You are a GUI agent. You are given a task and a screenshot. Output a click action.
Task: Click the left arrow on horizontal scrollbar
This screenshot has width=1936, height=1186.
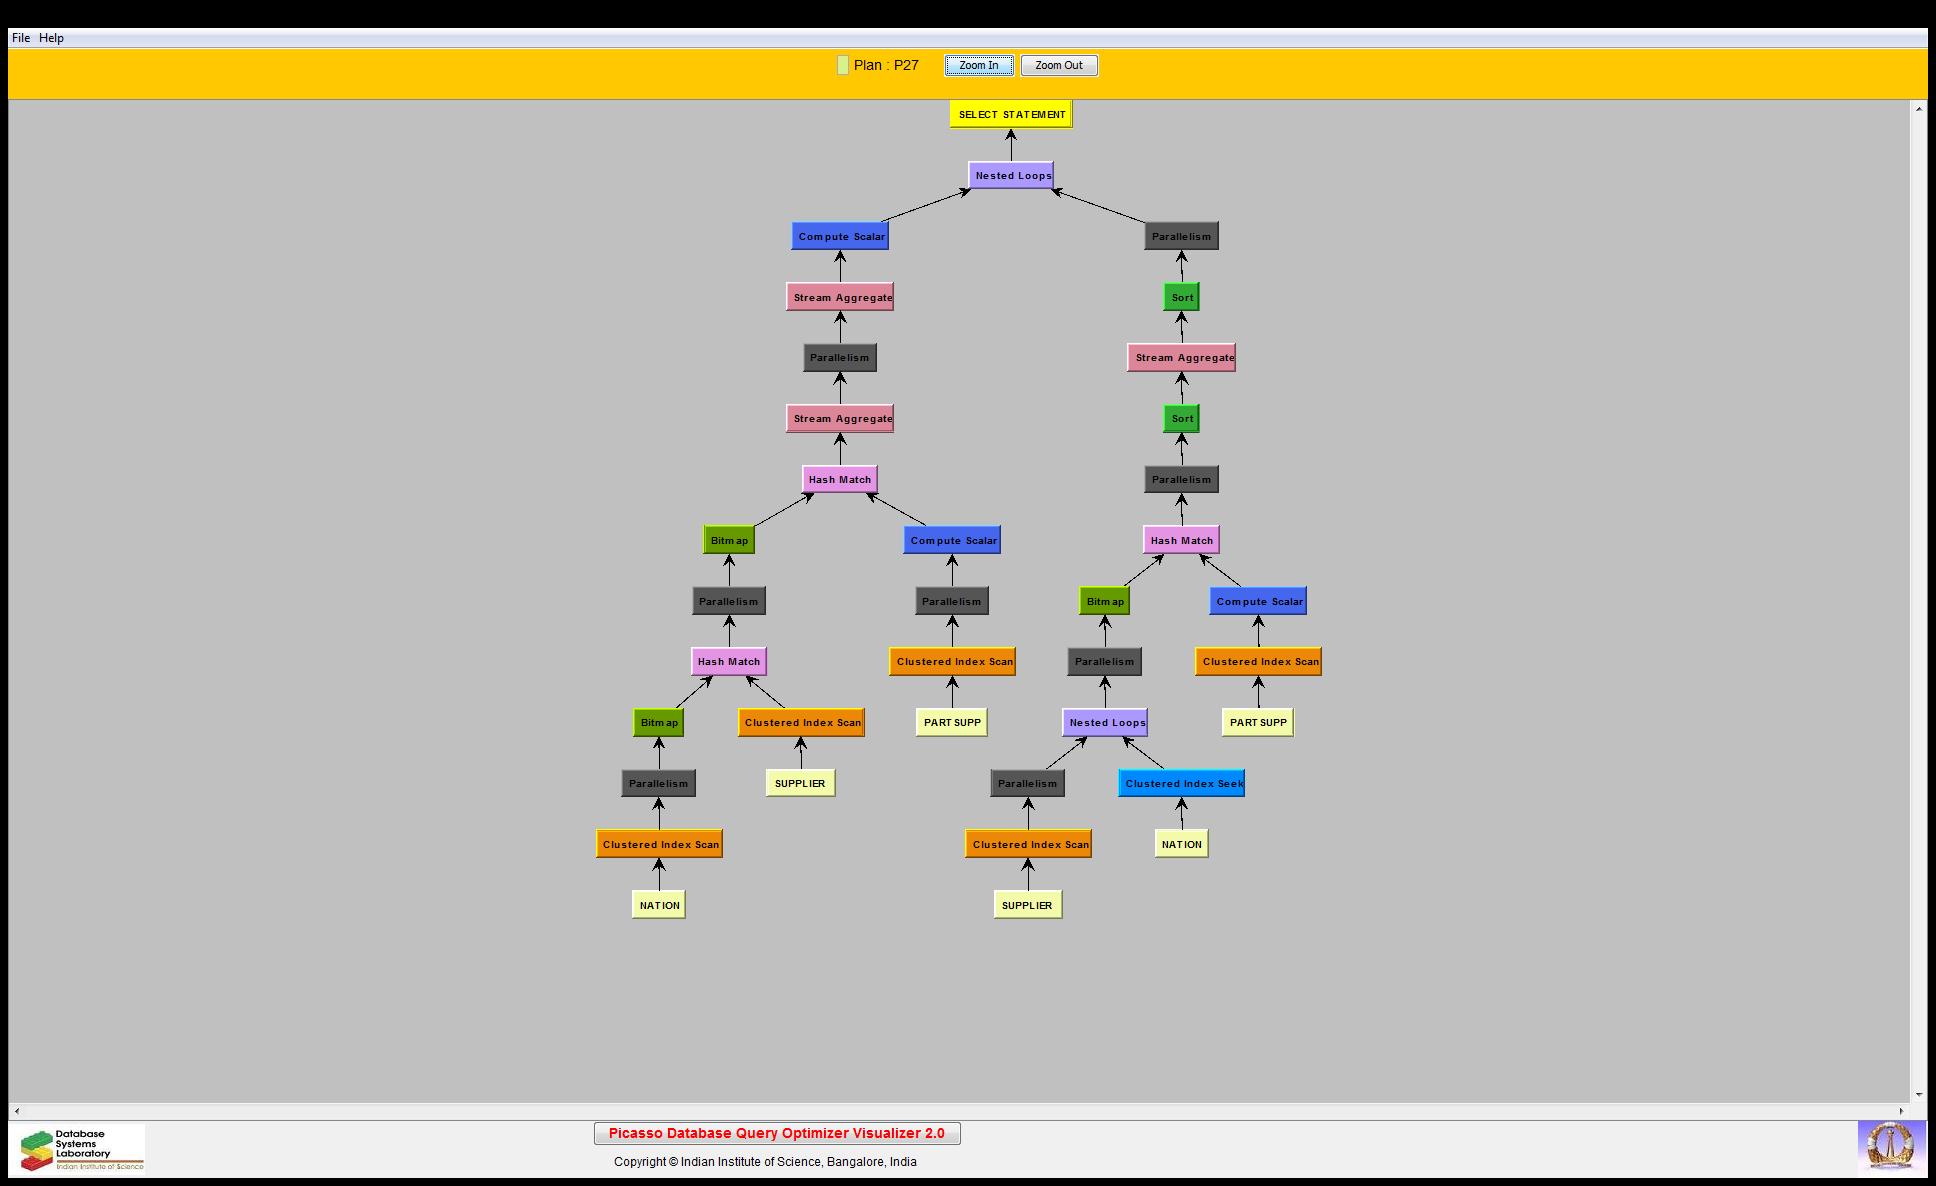click(x=16, y=1111)
